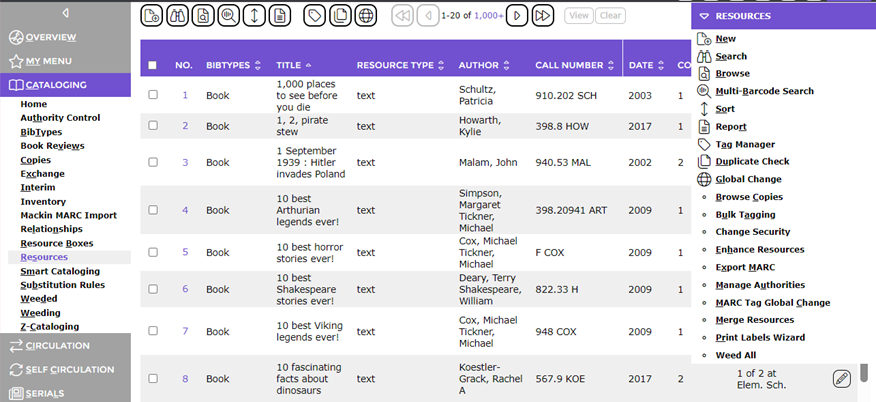876x402 pixels.
Task: Select checkbox for 10 best Shakespeare stories
Action: [153, 289]
